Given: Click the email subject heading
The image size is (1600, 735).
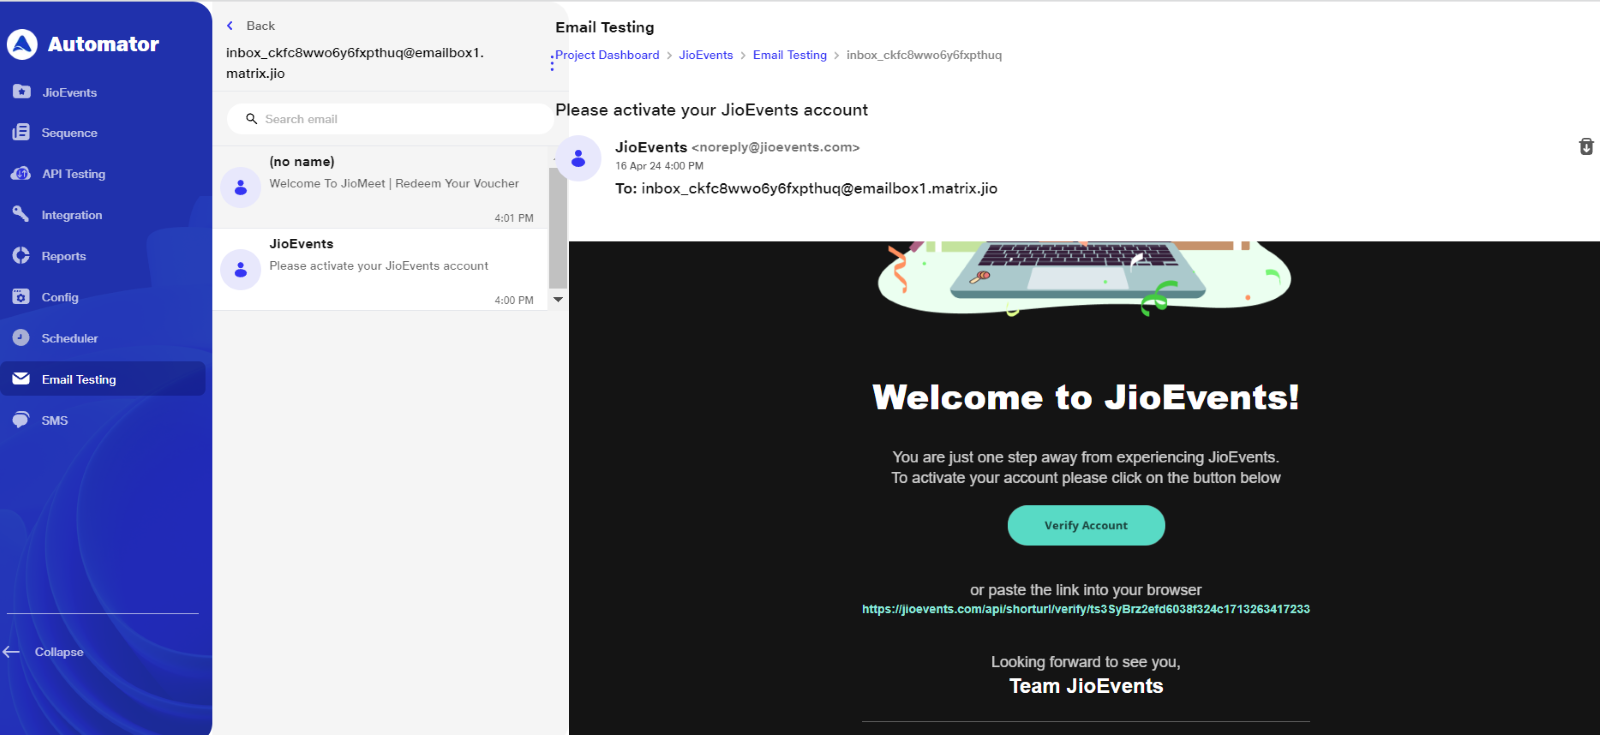Looking at the screenshot, I should (712, 110).
